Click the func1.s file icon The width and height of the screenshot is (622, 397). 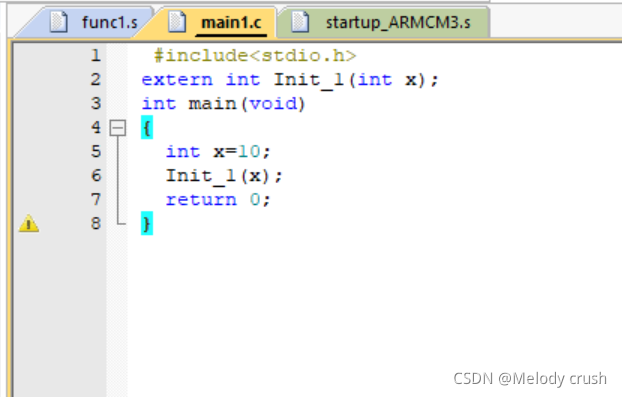pos(59,22)
